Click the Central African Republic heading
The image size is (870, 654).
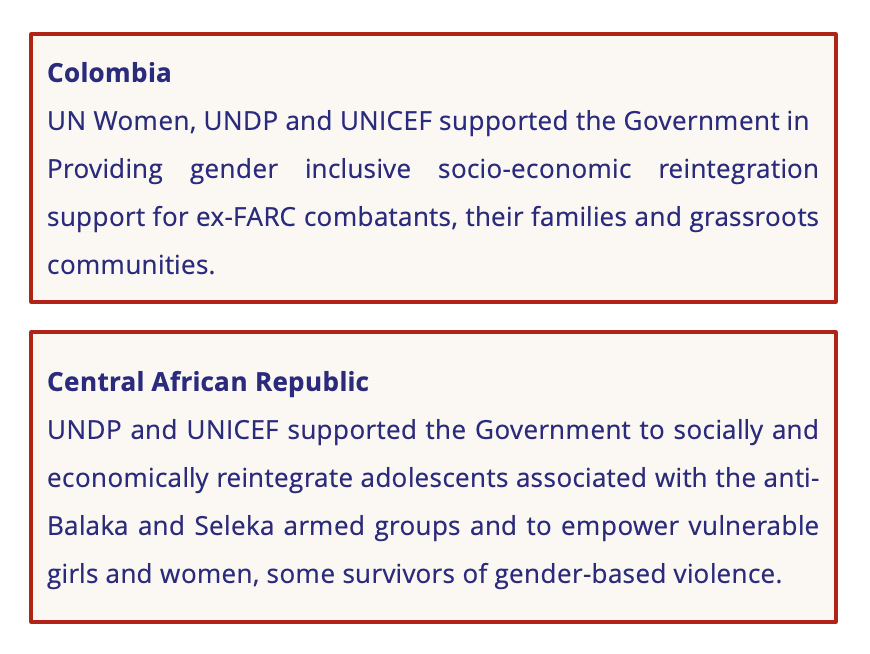tap(208, 382)
